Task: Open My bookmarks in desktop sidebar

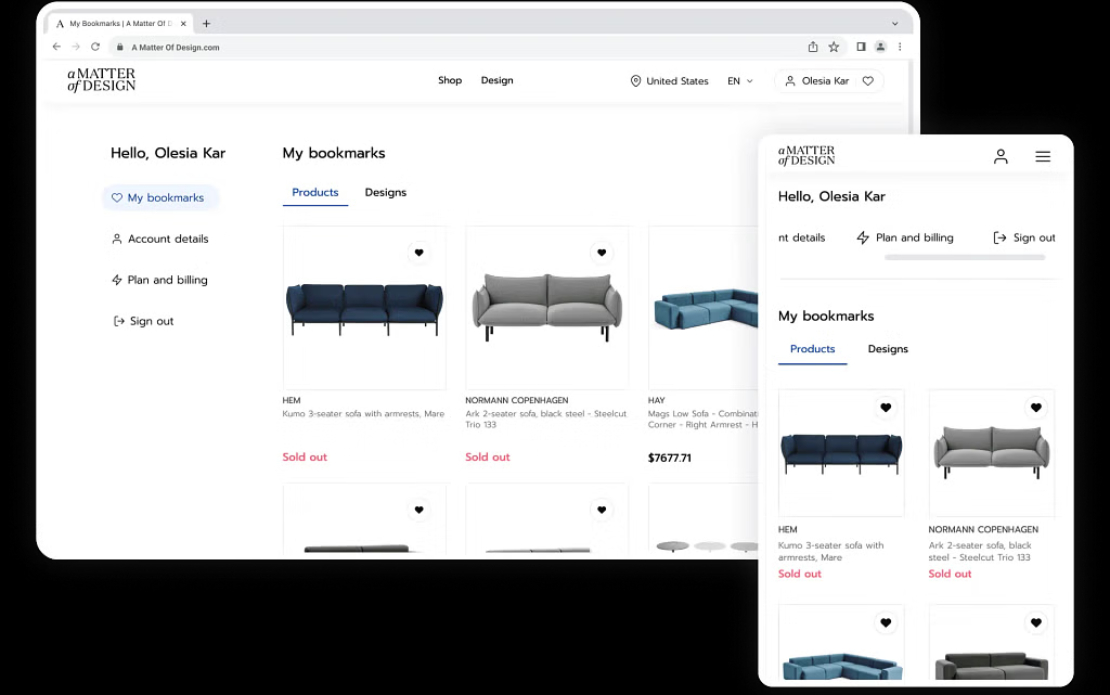Action: click(x=160, y=197)
